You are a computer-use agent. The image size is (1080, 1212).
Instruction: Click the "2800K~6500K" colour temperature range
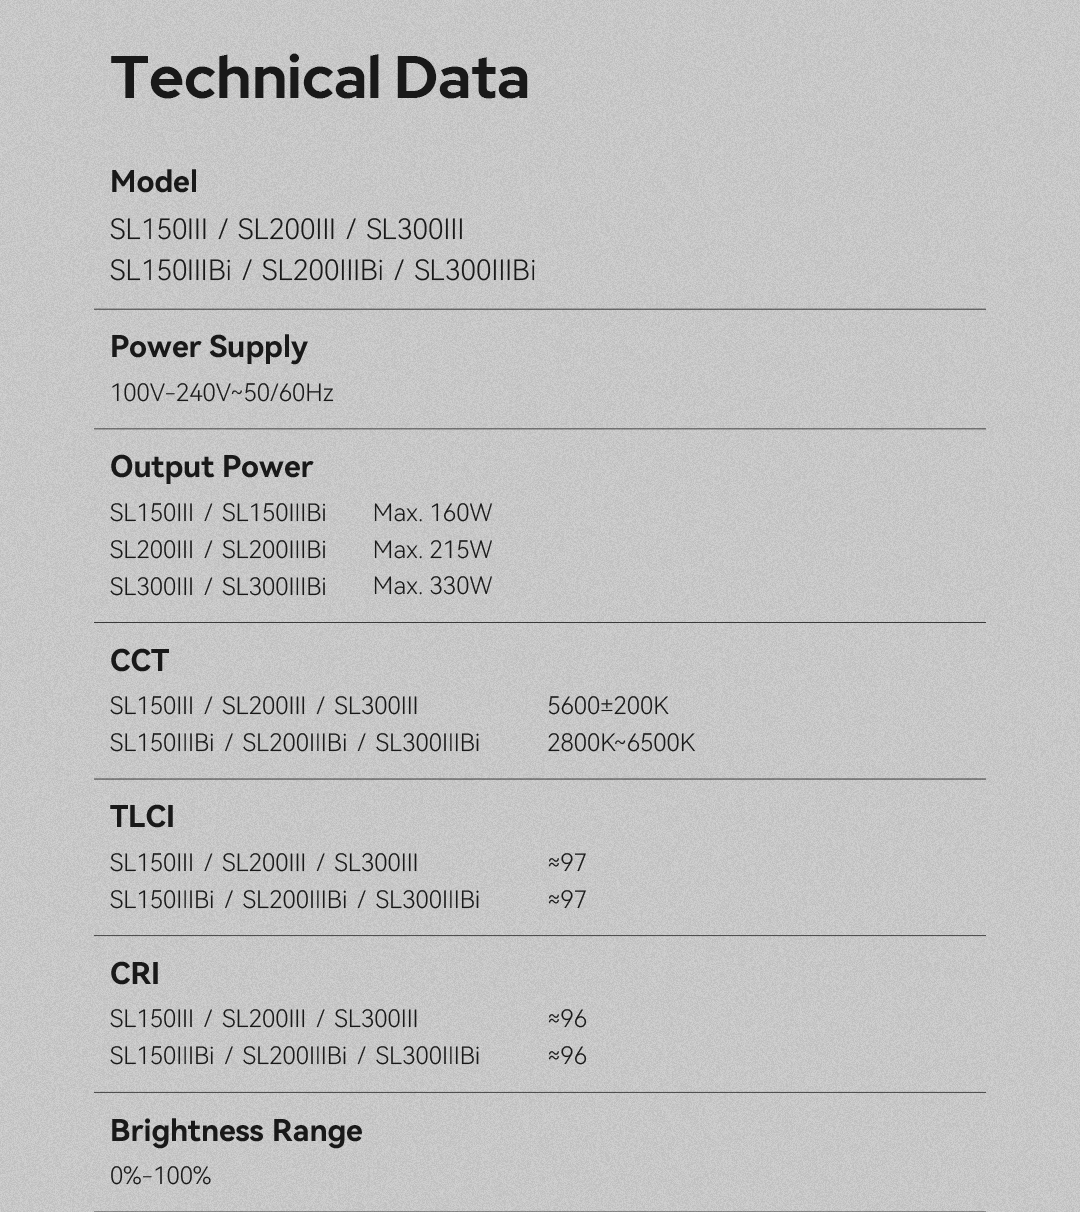621,743
